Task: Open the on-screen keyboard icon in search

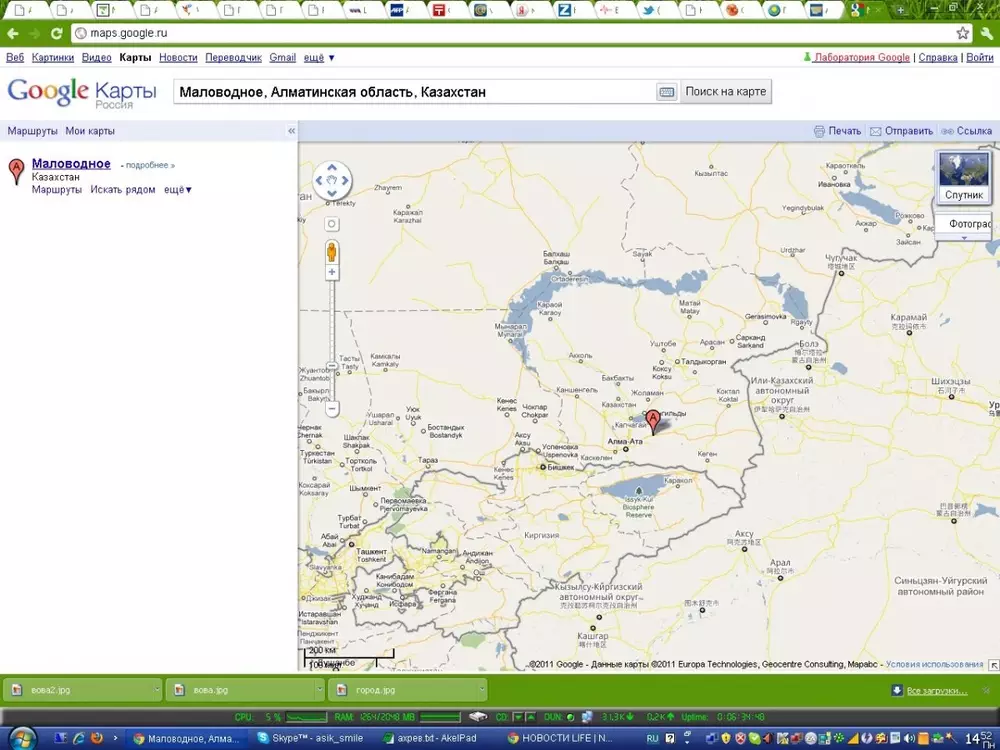Action: click(666, 92)
